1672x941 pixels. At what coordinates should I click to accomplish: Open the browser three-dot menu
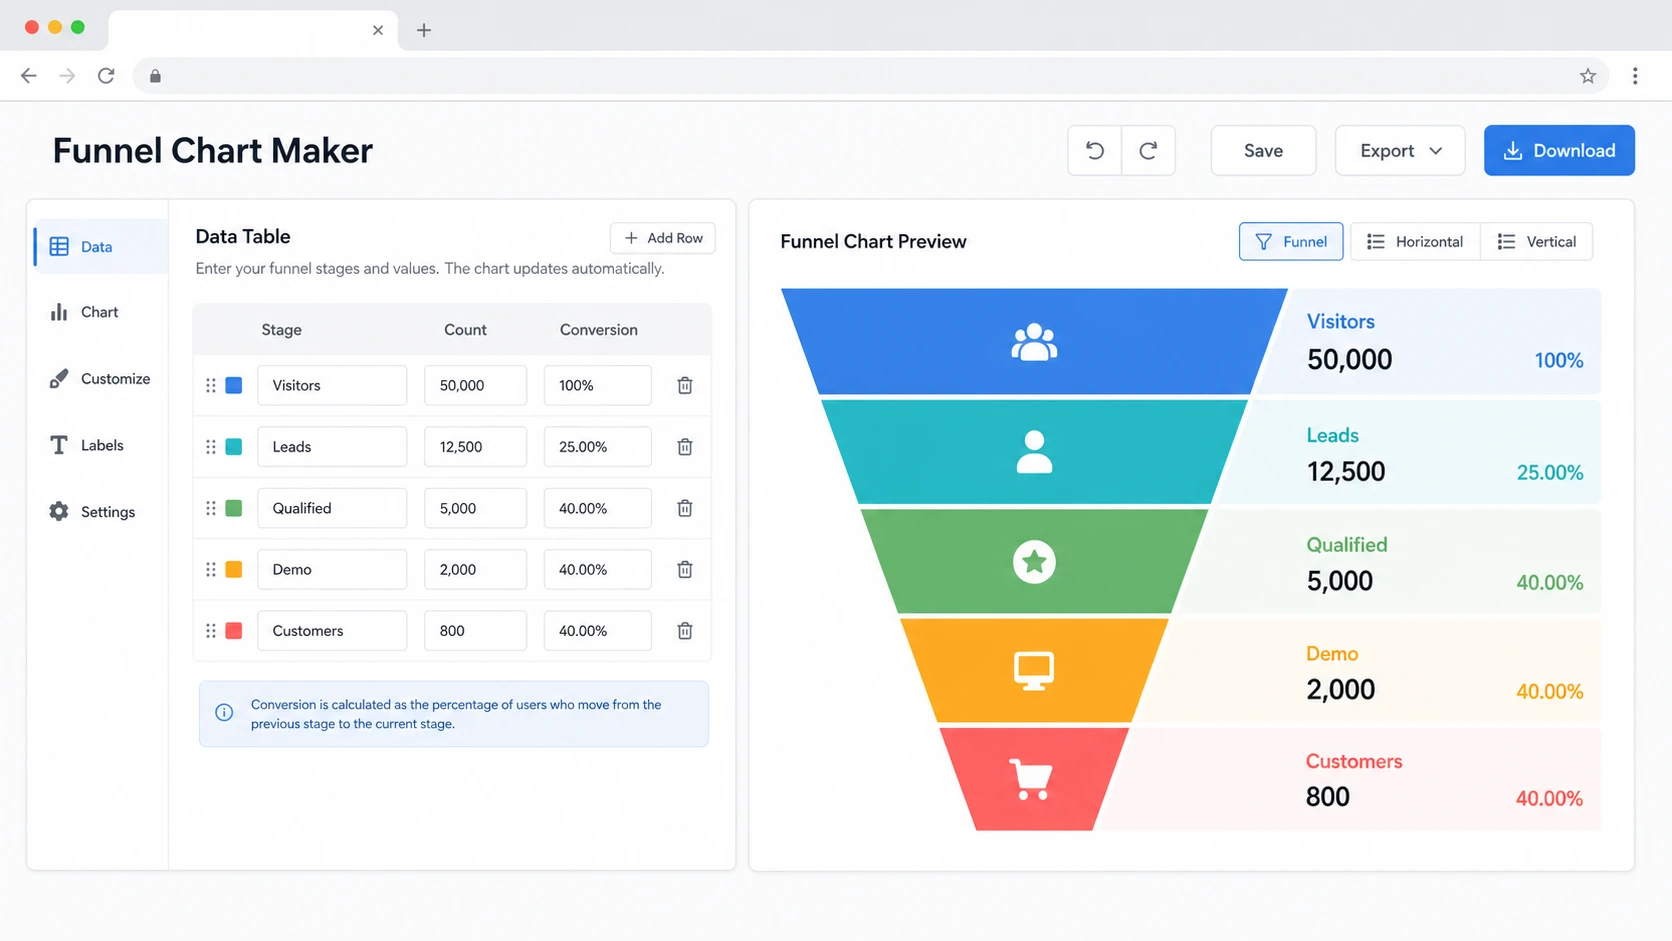[1635, 76]
